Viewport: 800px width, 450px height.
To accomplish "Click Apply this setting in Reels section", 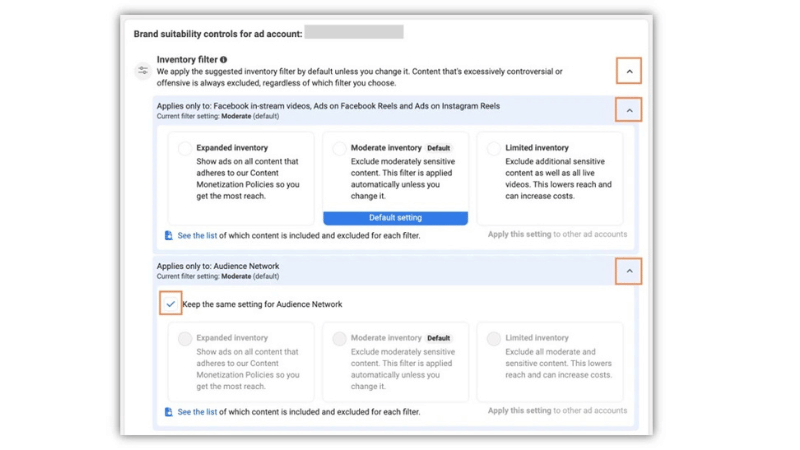I will [519, 235].
